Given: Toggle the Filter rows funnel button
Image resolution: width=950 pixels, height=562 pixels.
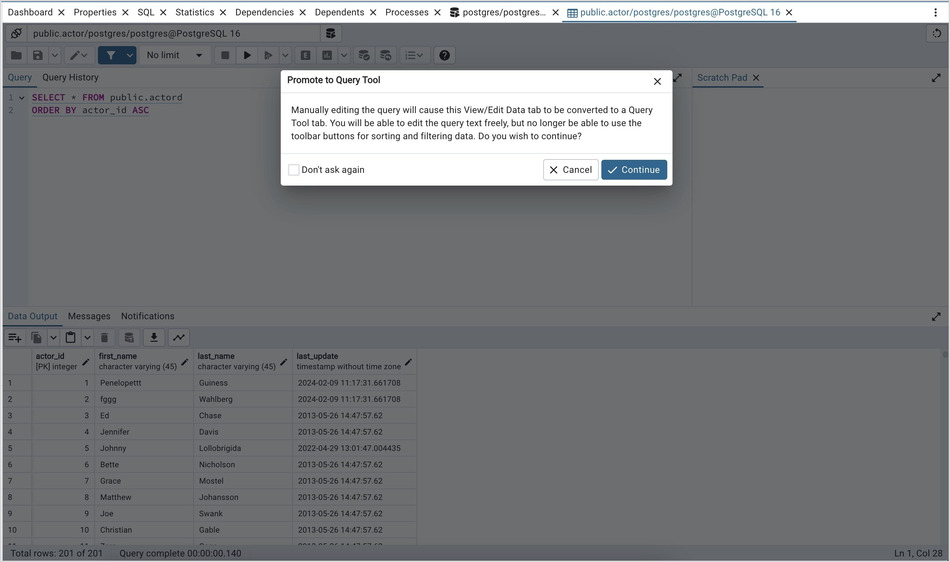Looking at the screenshot, I should pyautogui.click(x=110, y=56).
